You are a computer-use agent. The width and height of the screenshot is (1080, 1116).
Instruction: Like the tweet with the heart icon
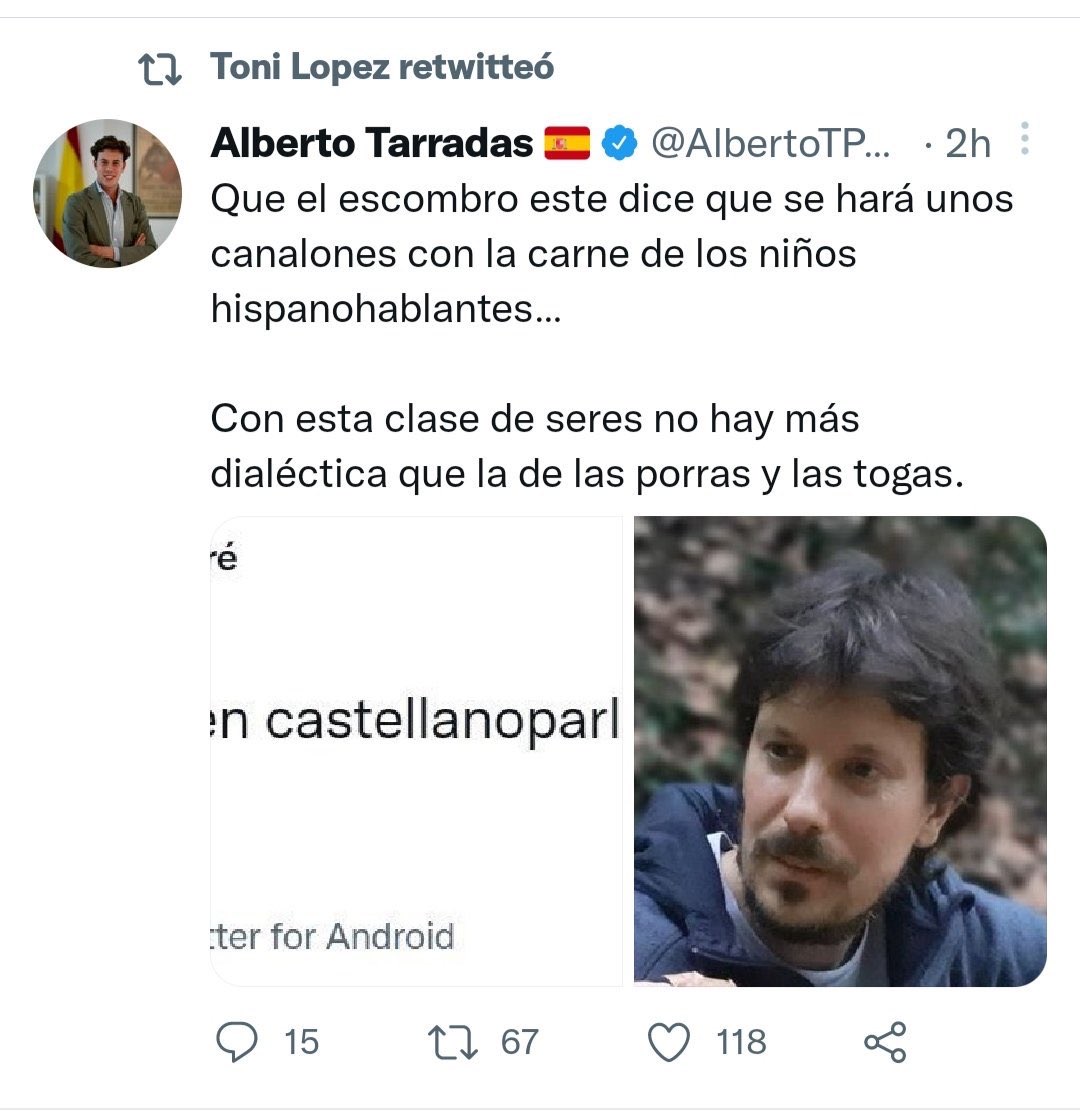click(x=669, y=1042)
